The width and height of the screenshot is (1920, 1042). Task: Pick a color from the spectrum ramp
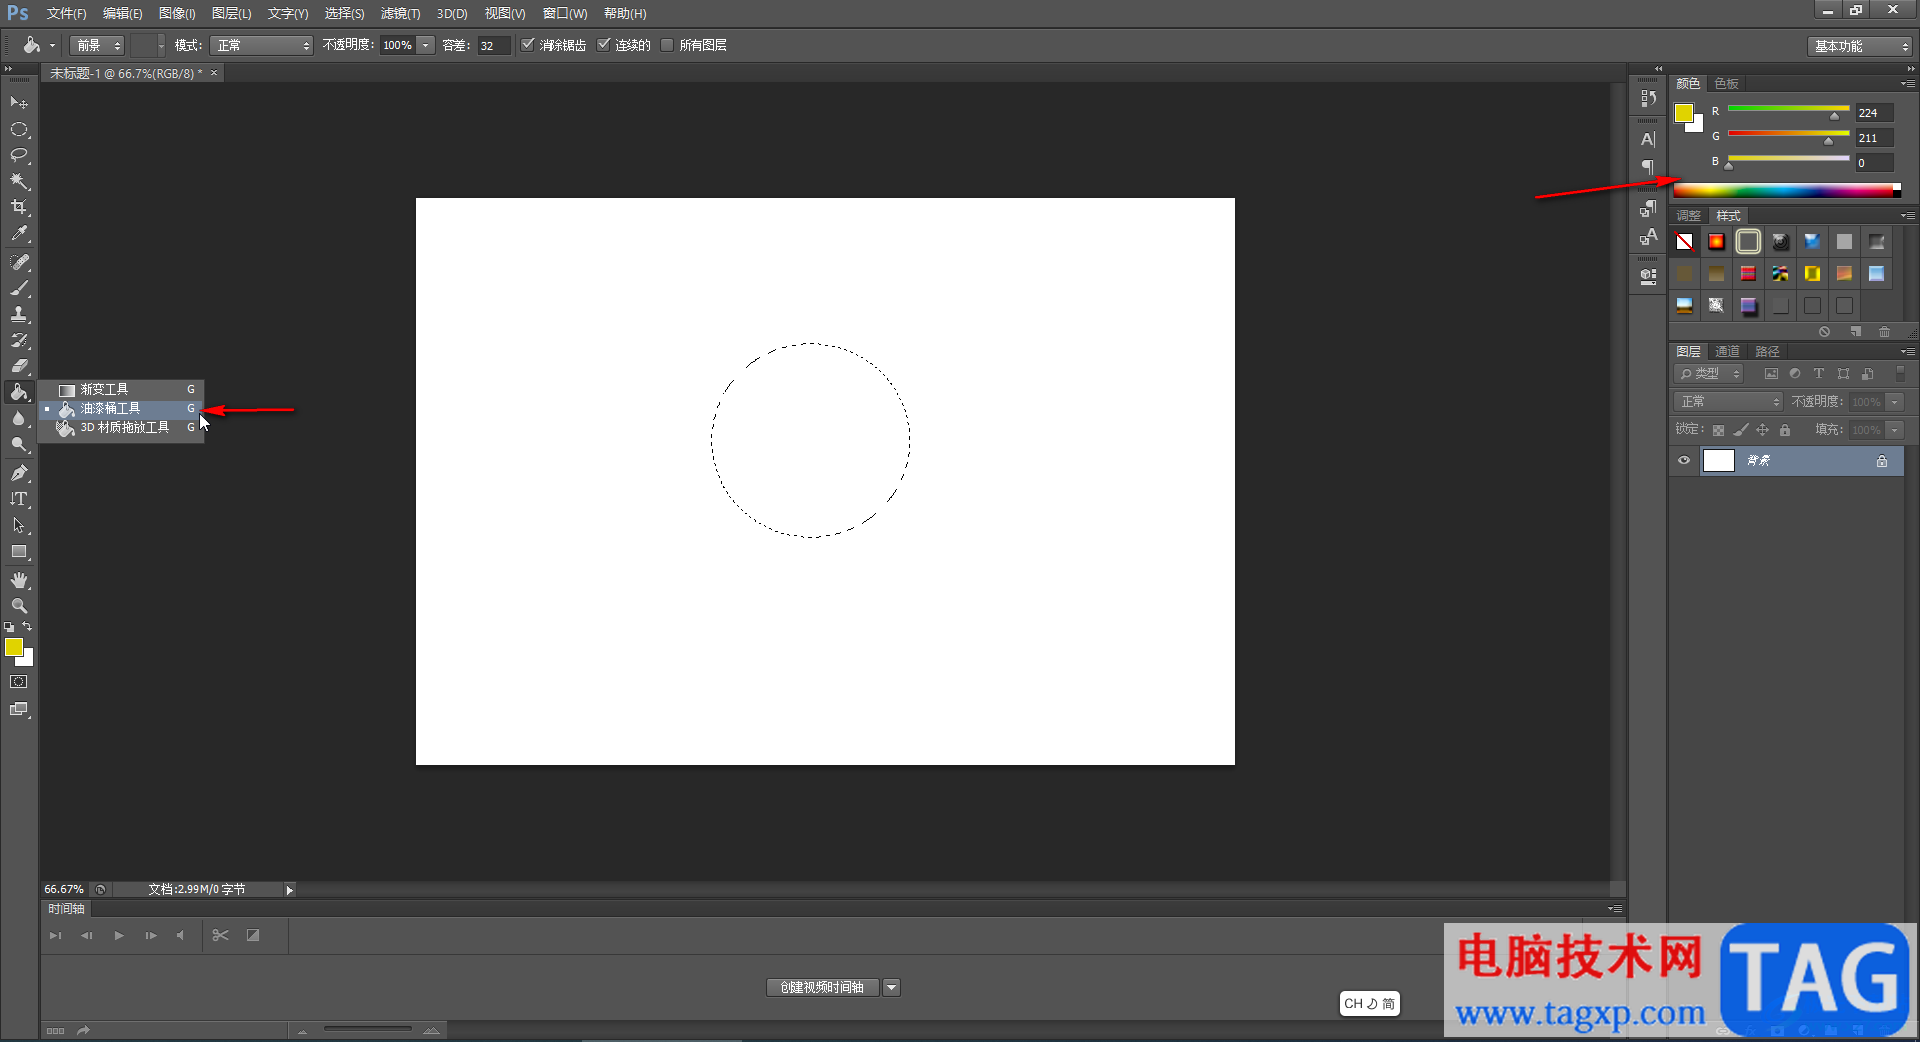tap(1787, 191)
